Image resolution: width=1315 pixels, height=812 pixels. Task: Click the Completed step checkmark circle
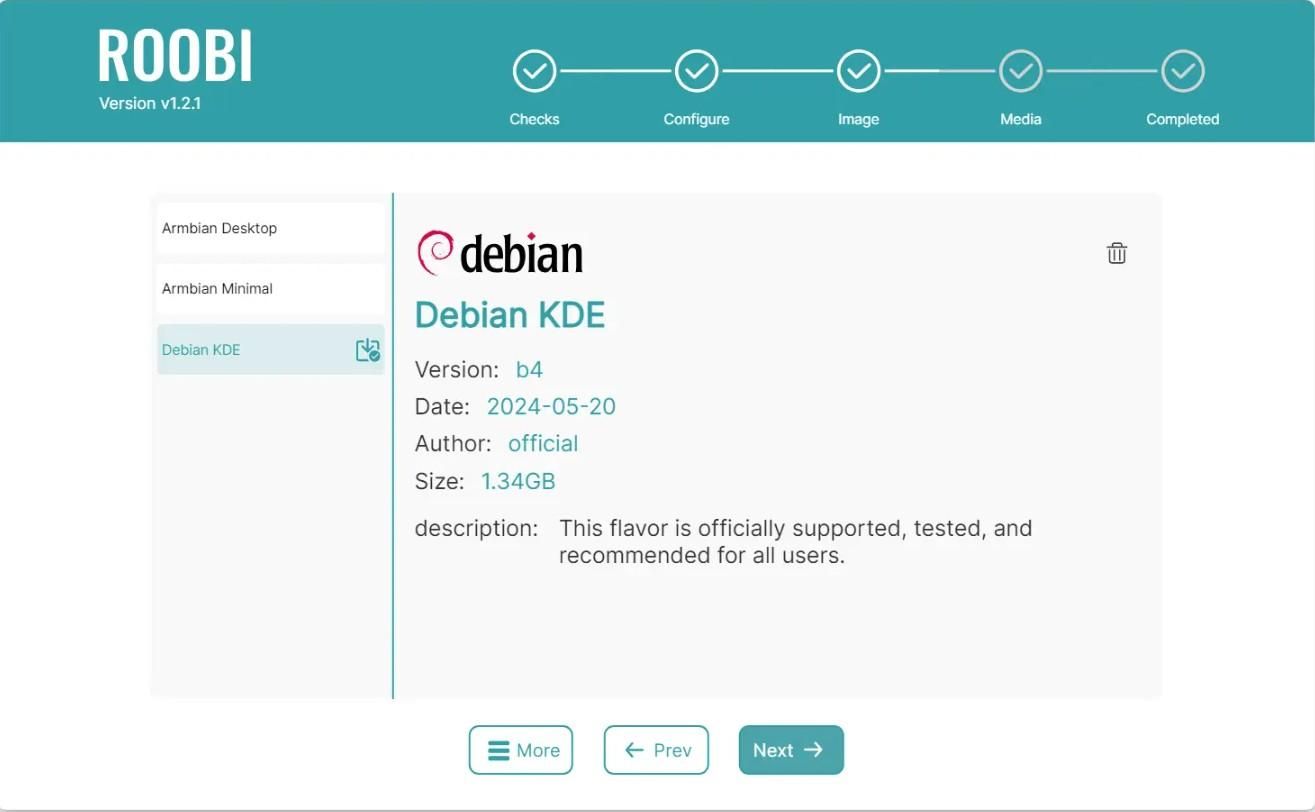point(1183,71)
